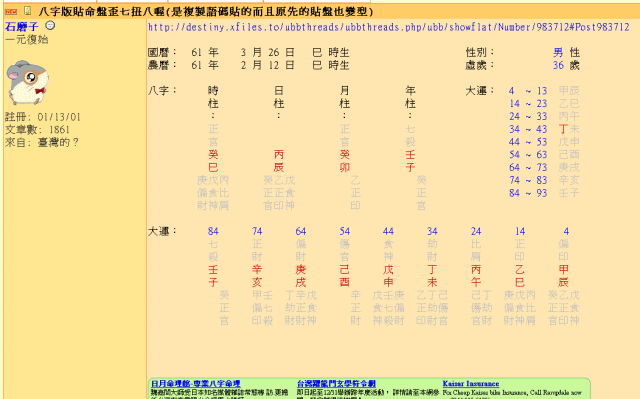Click the red 甲辰 in the bottom row
Viewport: 640px width, 399px height.
pos(564,276)
